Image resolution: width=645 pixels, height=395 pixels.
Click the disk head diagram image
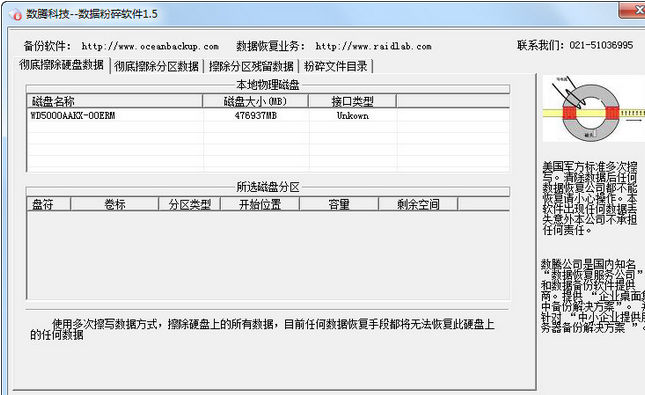[x=594, y=109]
